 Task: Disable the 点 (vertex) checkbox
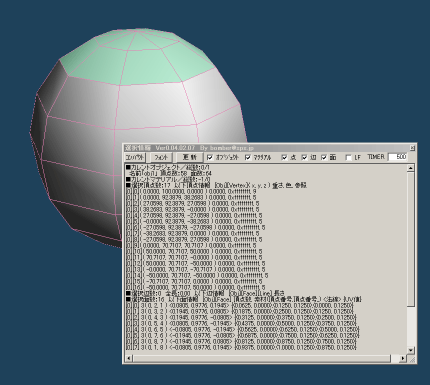click(284, 157)
